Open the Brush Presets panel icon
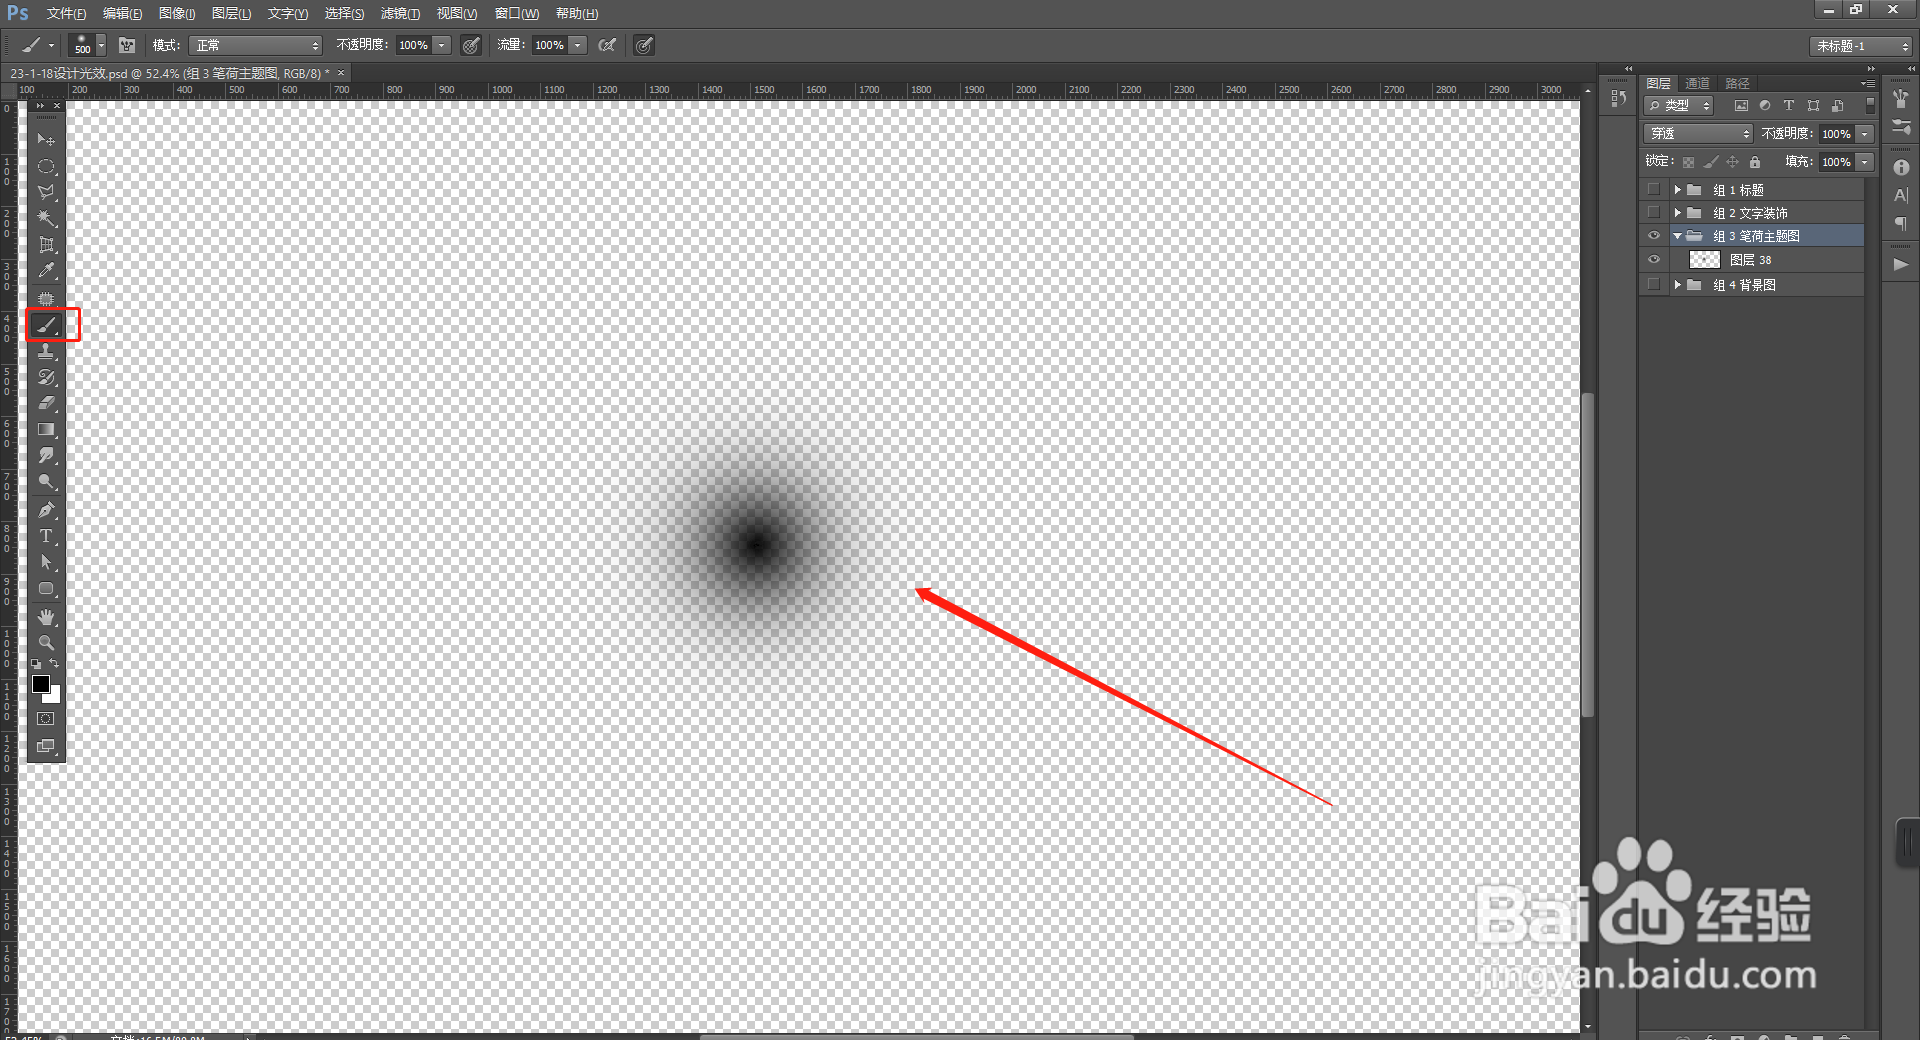The width and height of the screenshot is (1920, 1040). tap(1901, 126)
